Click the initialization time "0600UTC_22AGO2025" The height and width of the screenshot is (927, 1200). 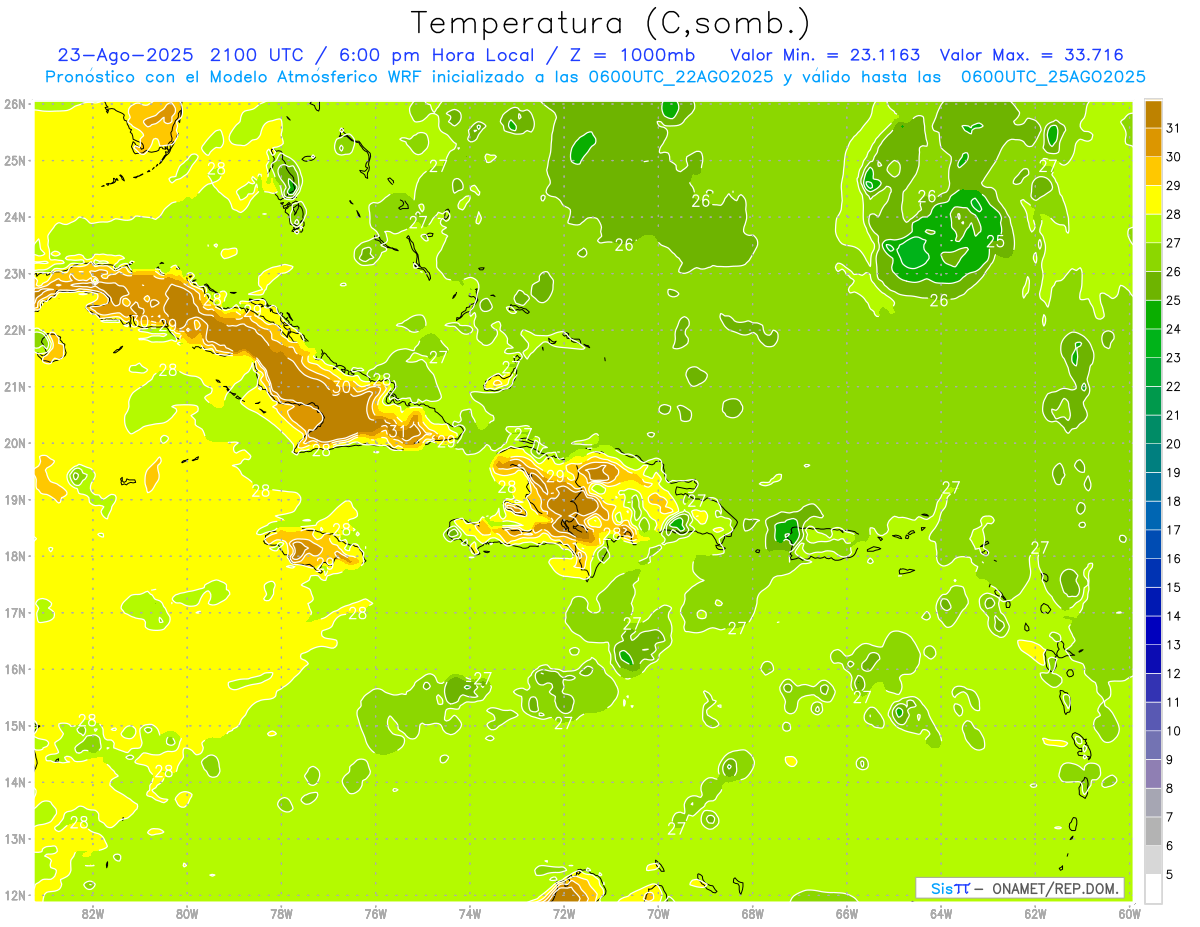680,77
